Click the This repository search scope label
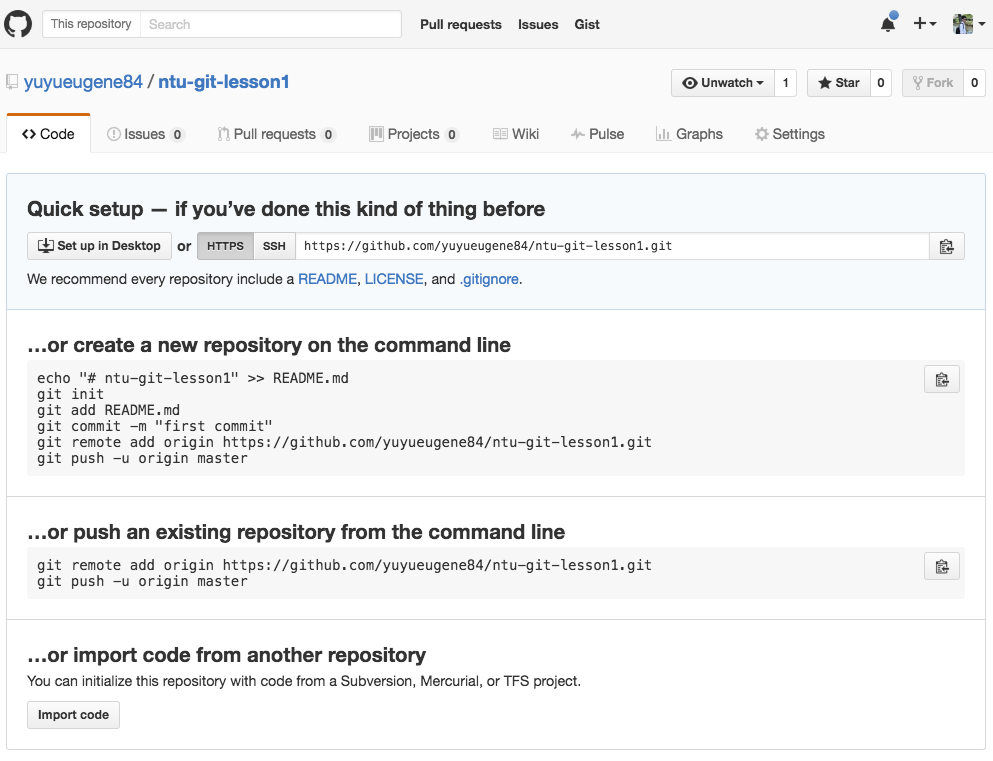This screenshot has width=993, height=761. click(x=91, y=24)
